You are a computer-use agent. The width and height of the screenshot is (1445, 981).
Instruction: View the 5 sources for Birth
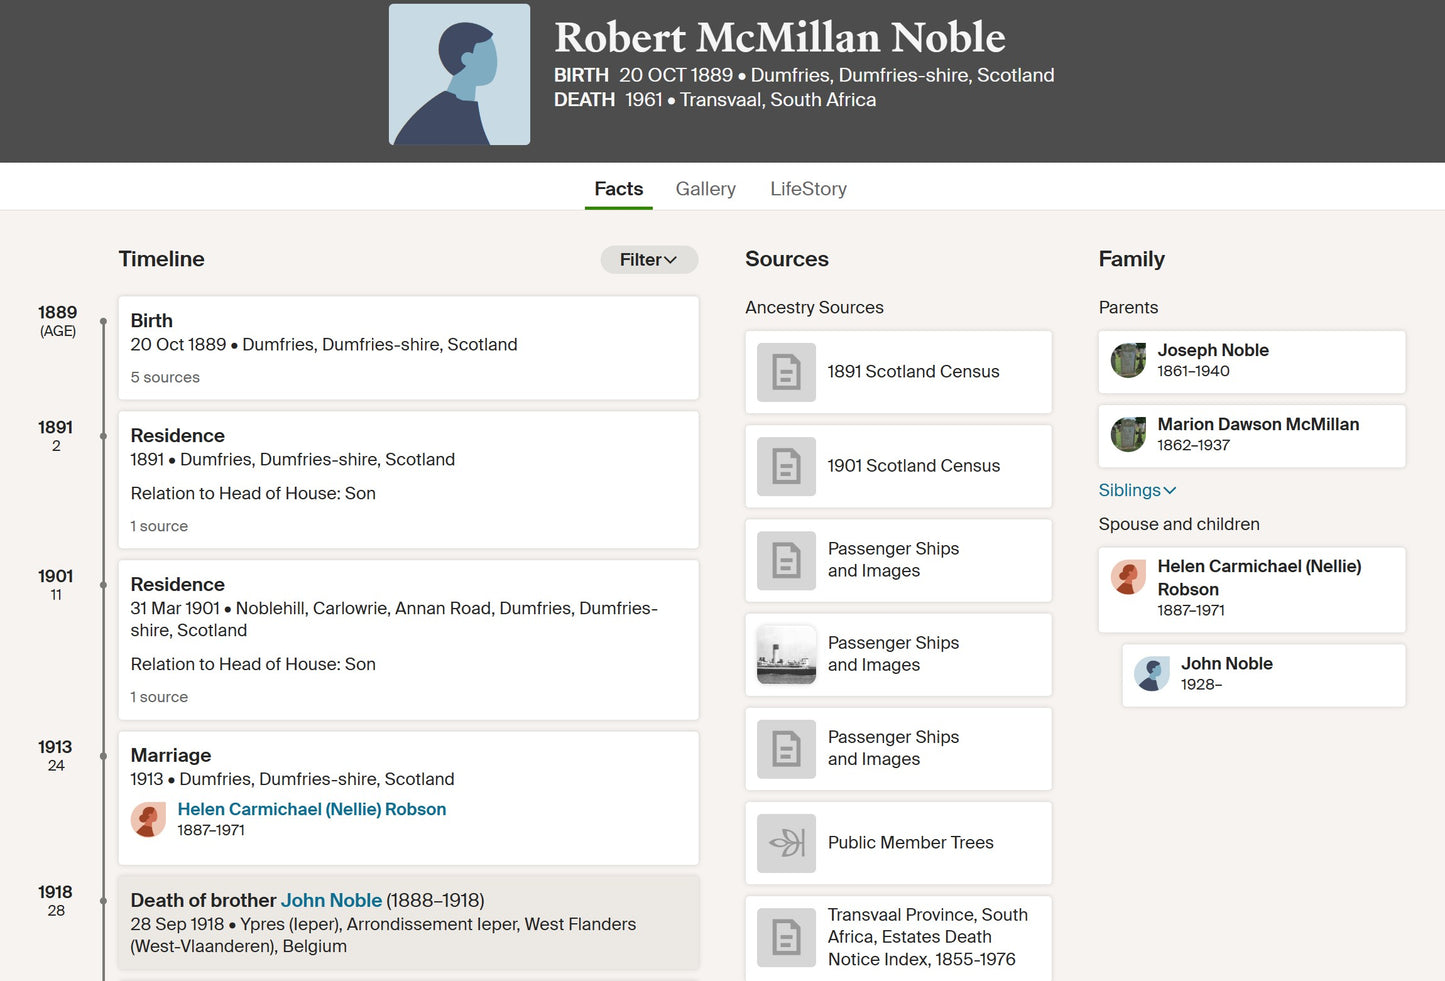pyautogui.click(x=165, y=377)
